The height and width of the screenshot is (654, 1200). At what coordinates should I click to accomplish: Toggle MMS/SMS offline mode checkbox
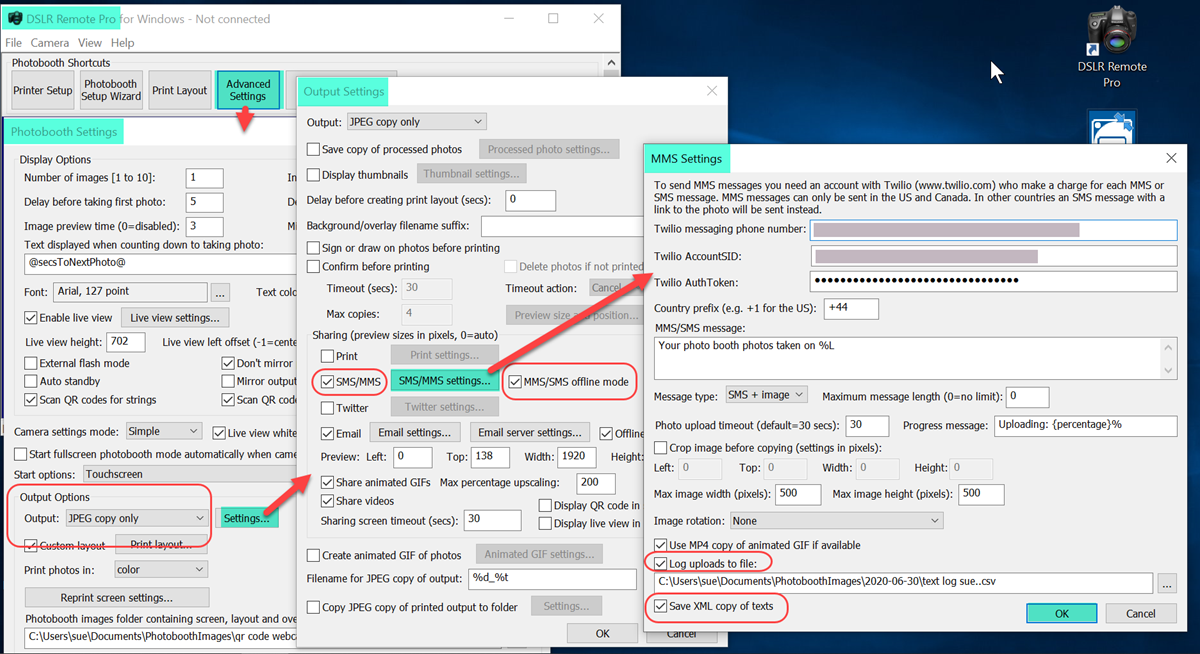click(516, 381)
